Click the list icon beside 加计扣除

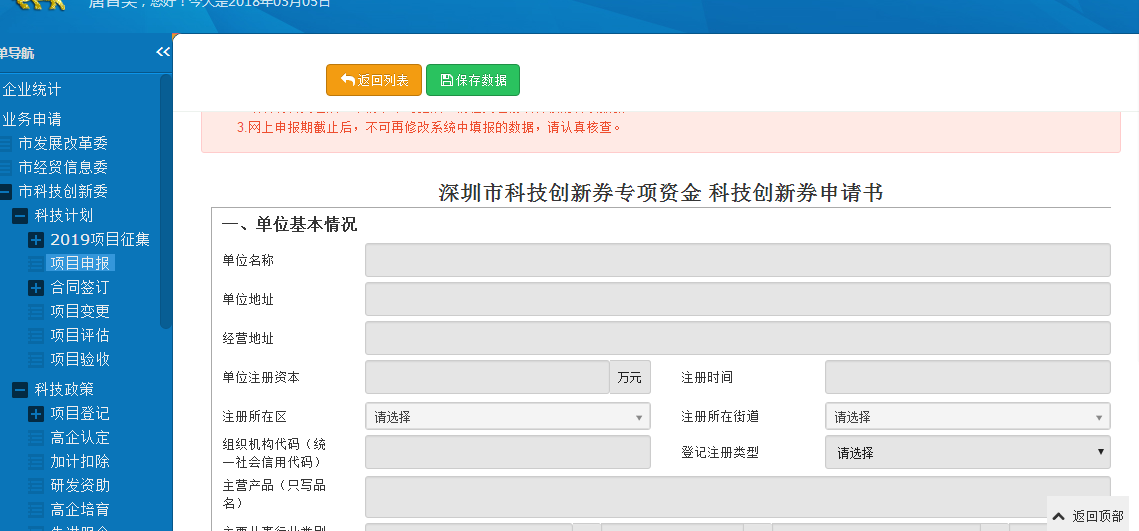36,462
